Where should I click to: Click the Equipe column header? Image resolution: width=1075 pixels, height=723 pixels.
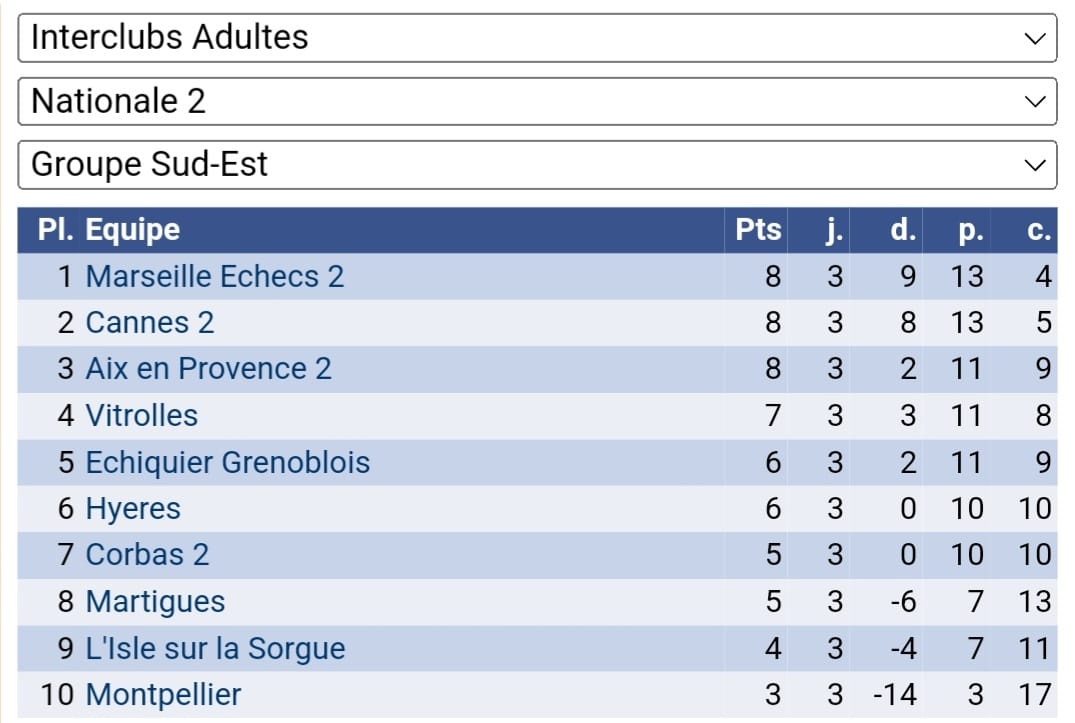(133, 230)
